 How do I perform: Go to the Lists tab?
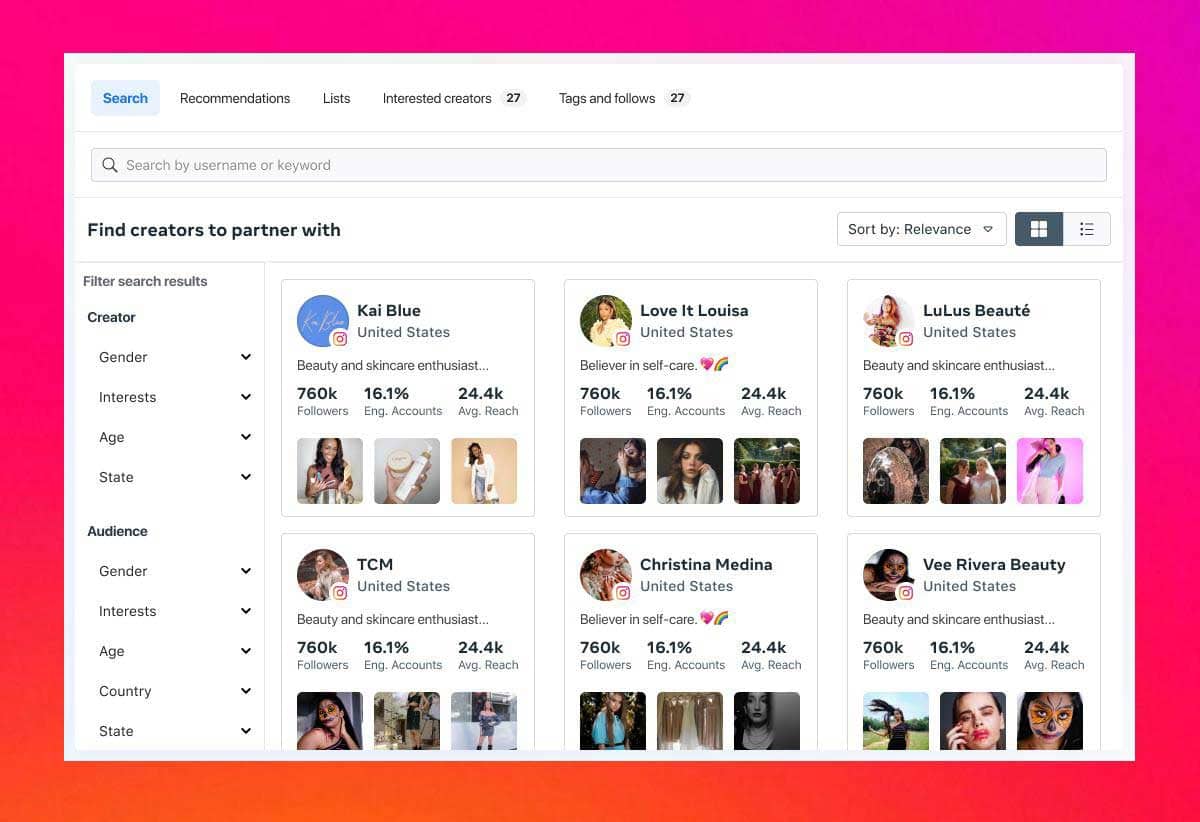pyautogui.click(x=337, y=98)
